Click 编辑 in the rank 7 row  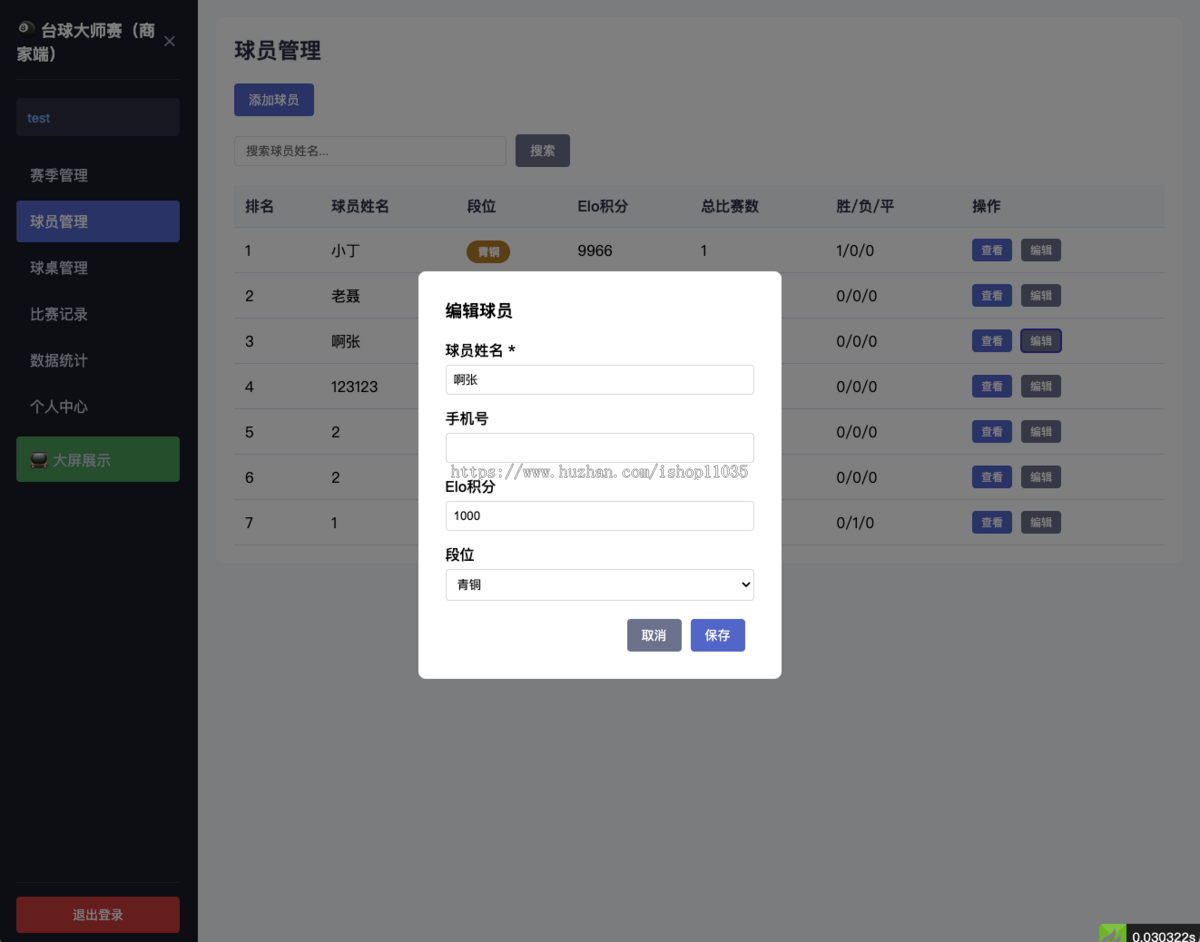tap(1041, 522)
